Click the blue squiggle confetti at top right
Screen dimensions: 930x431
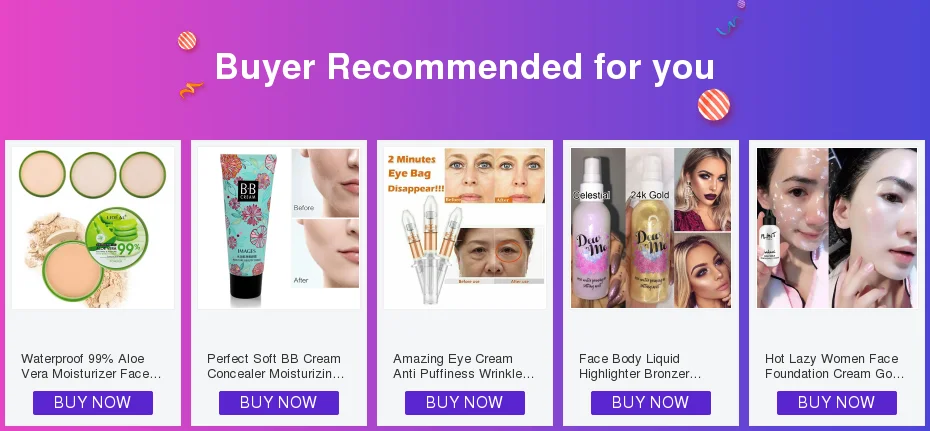[728, 25]
